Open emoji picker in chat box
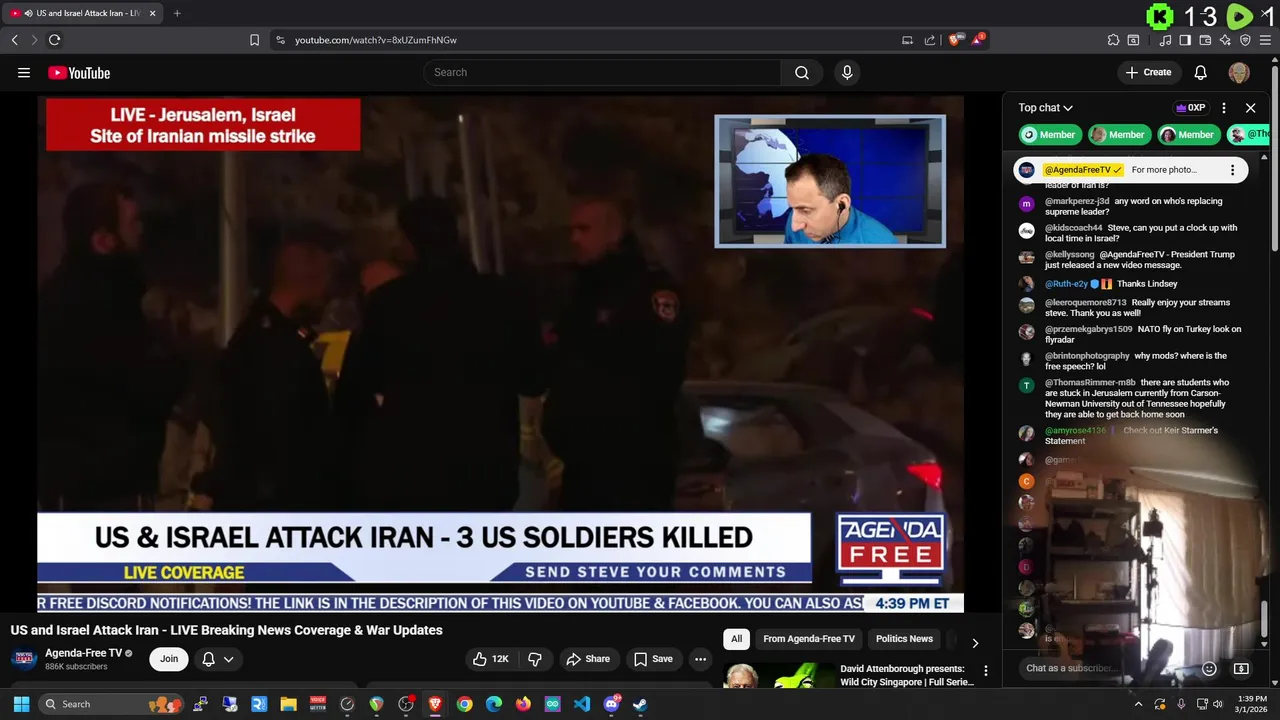 pyautogui.click(x=1209, y=668)
